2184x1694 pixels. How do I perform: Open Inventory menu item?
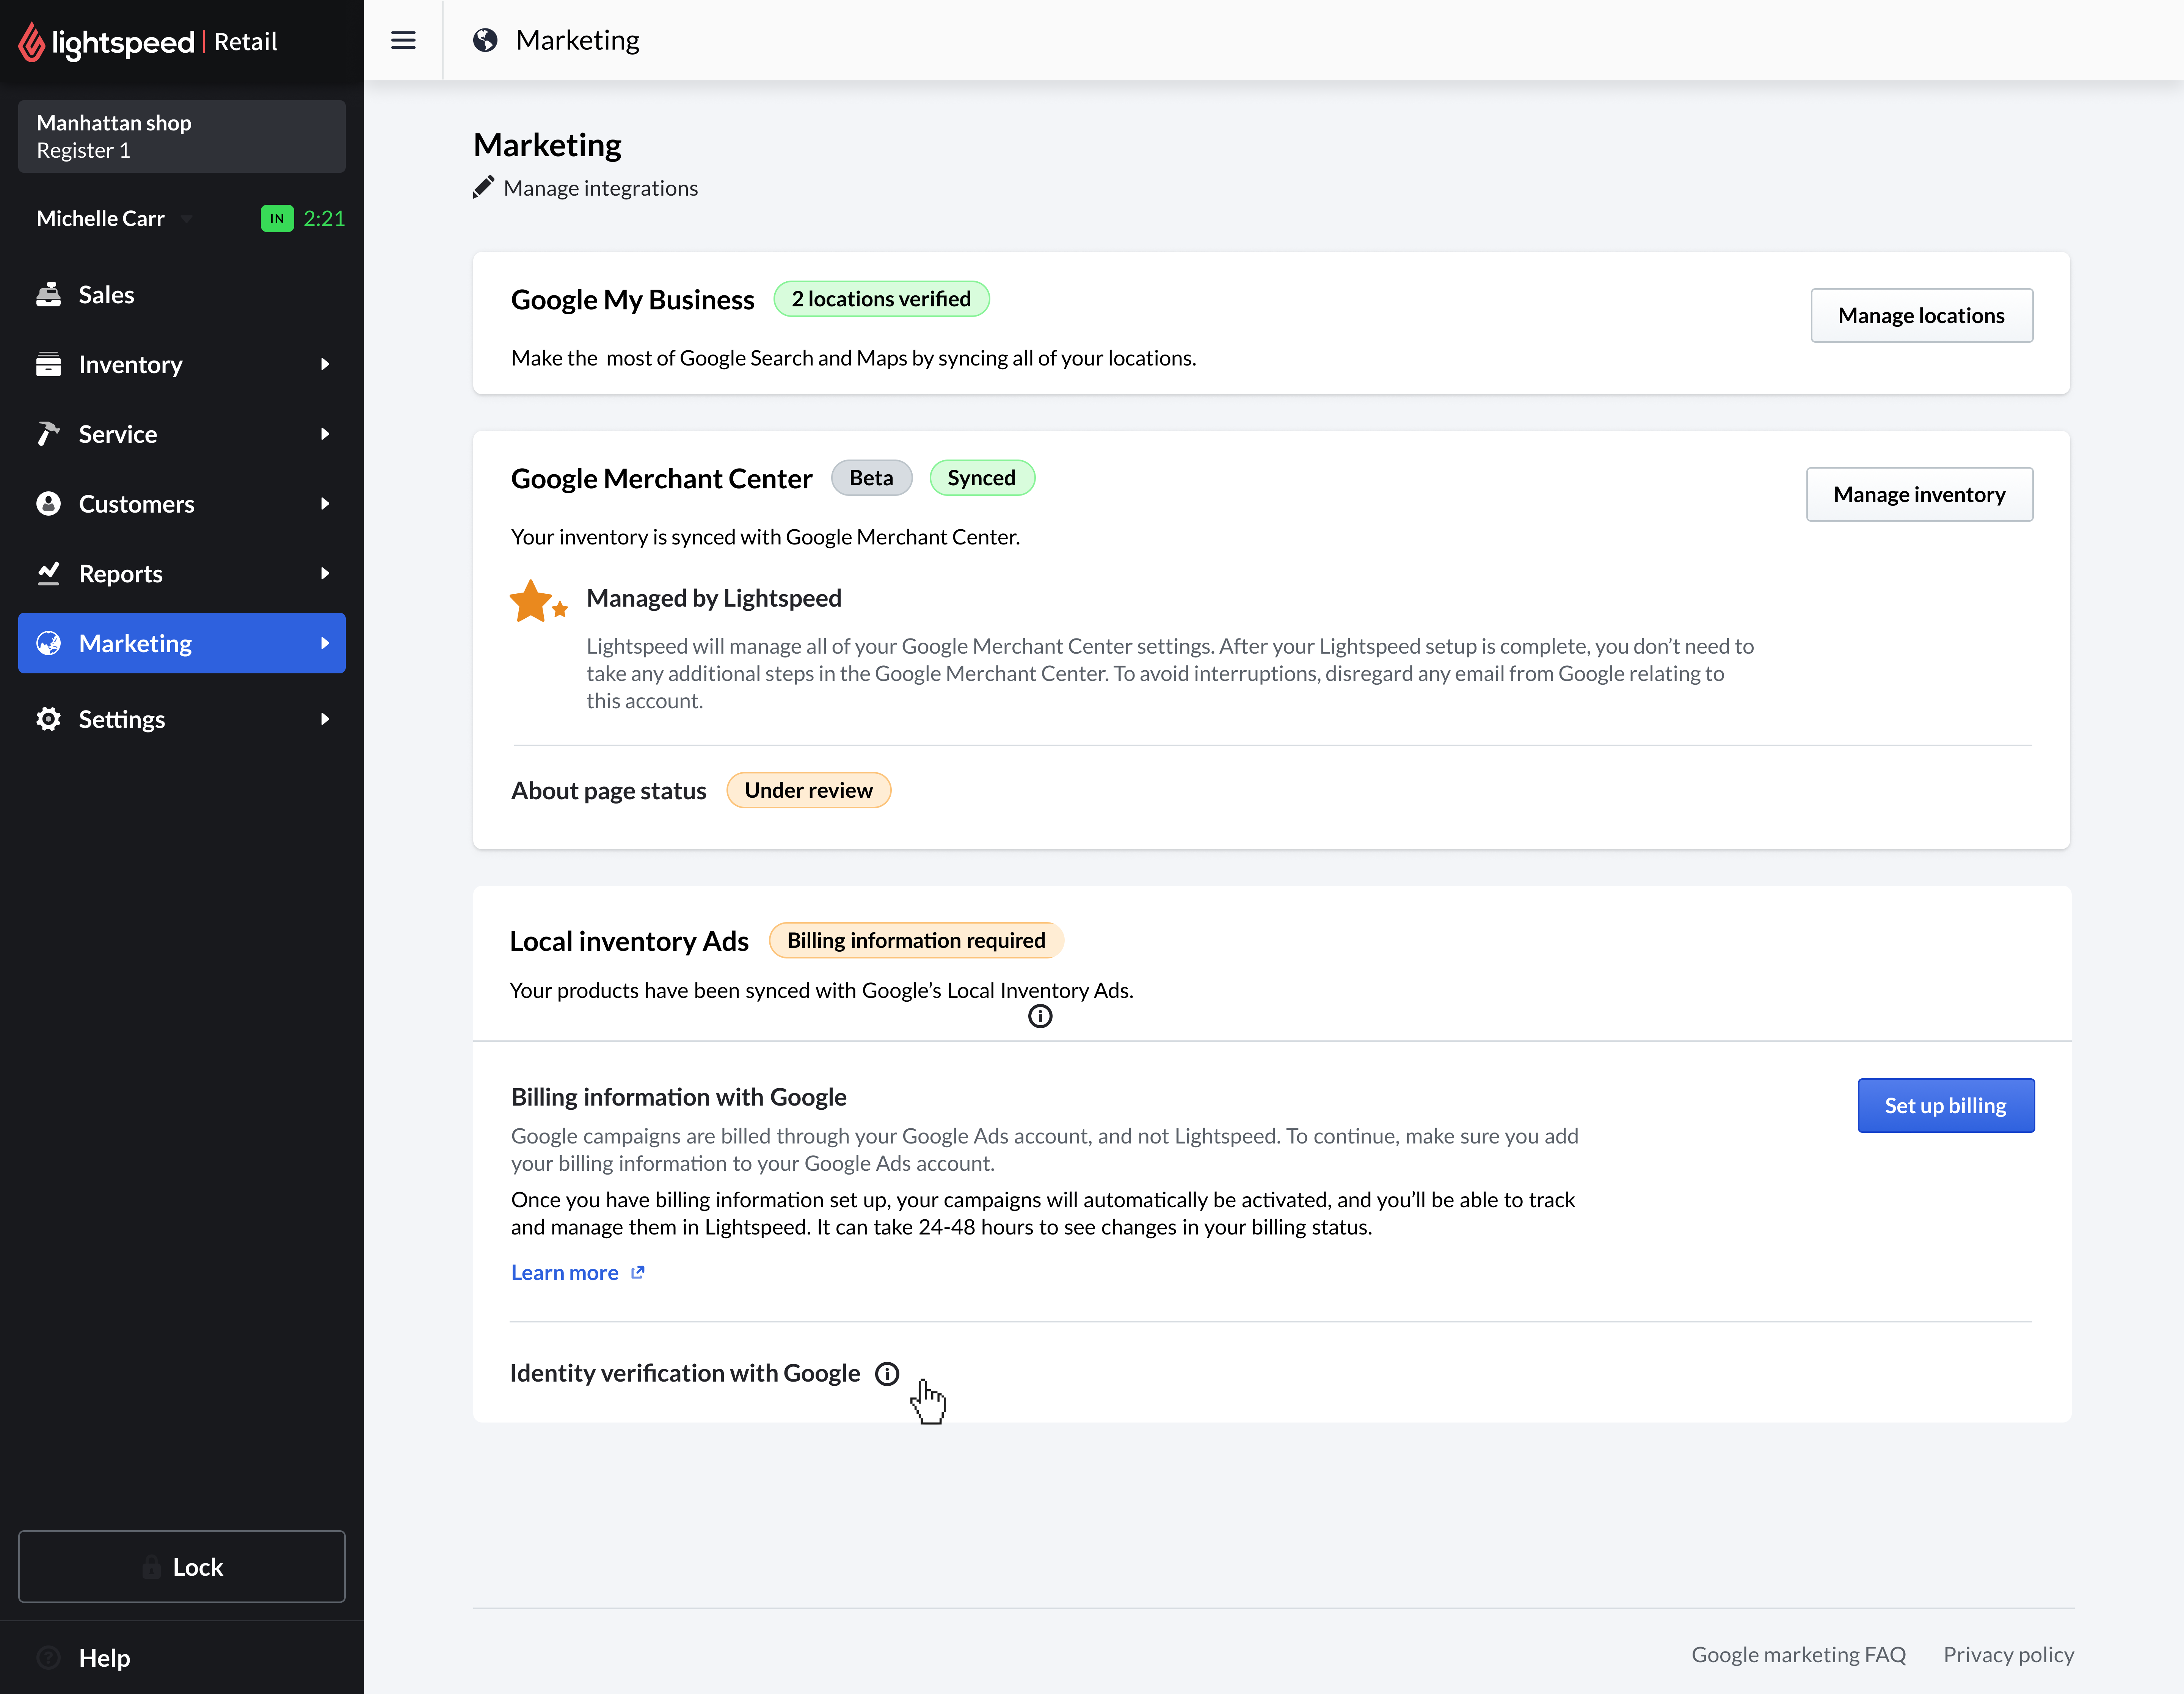point(182,364)
